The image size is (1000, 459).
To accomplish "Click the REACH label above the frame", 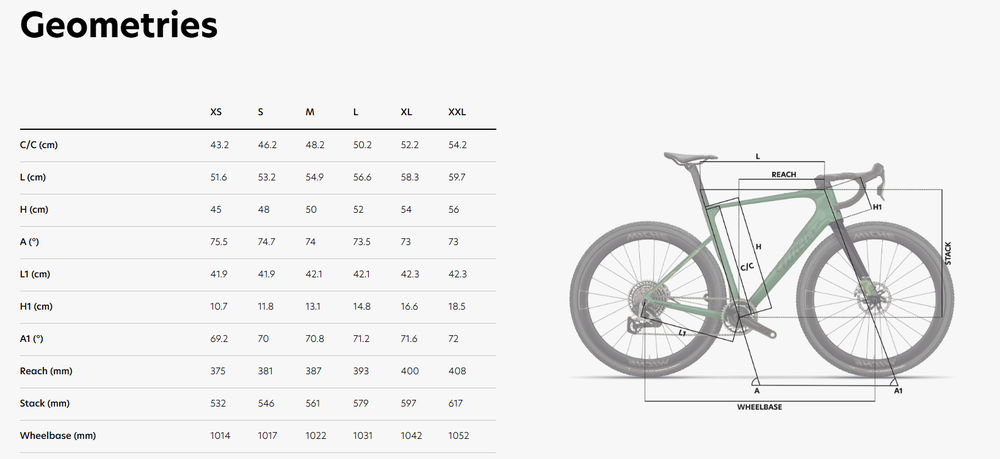I will pyautogui.click(x=784, y=174).
